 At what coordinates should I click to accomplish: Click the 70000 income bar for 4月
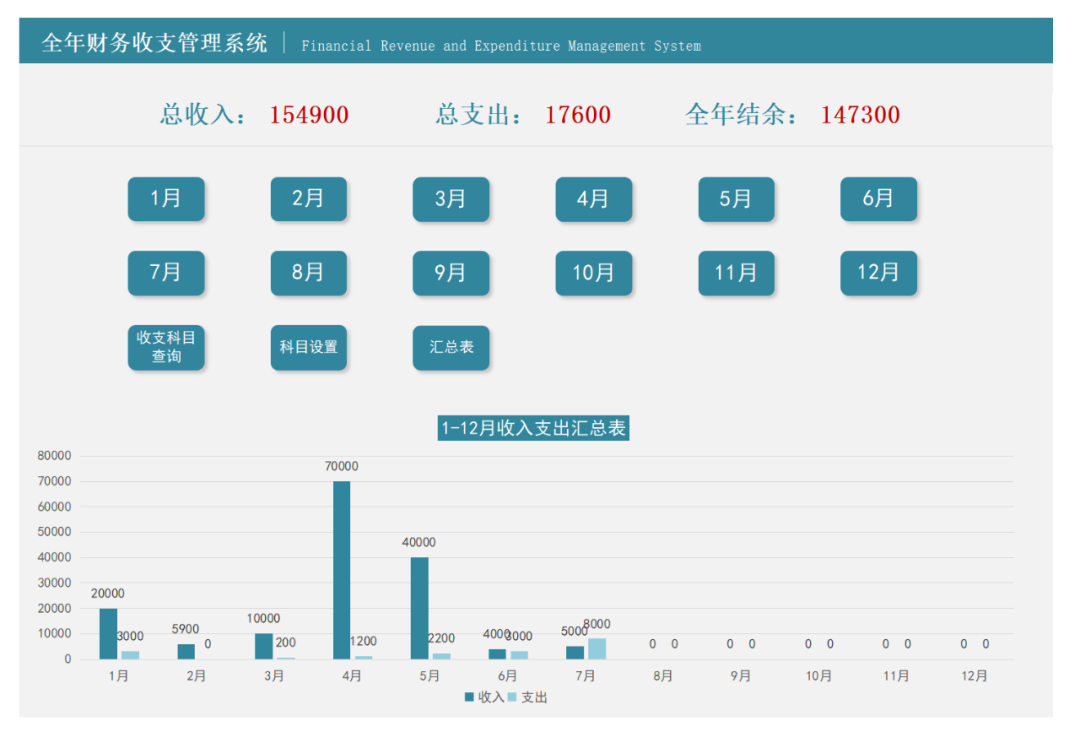tap(341, 570)
